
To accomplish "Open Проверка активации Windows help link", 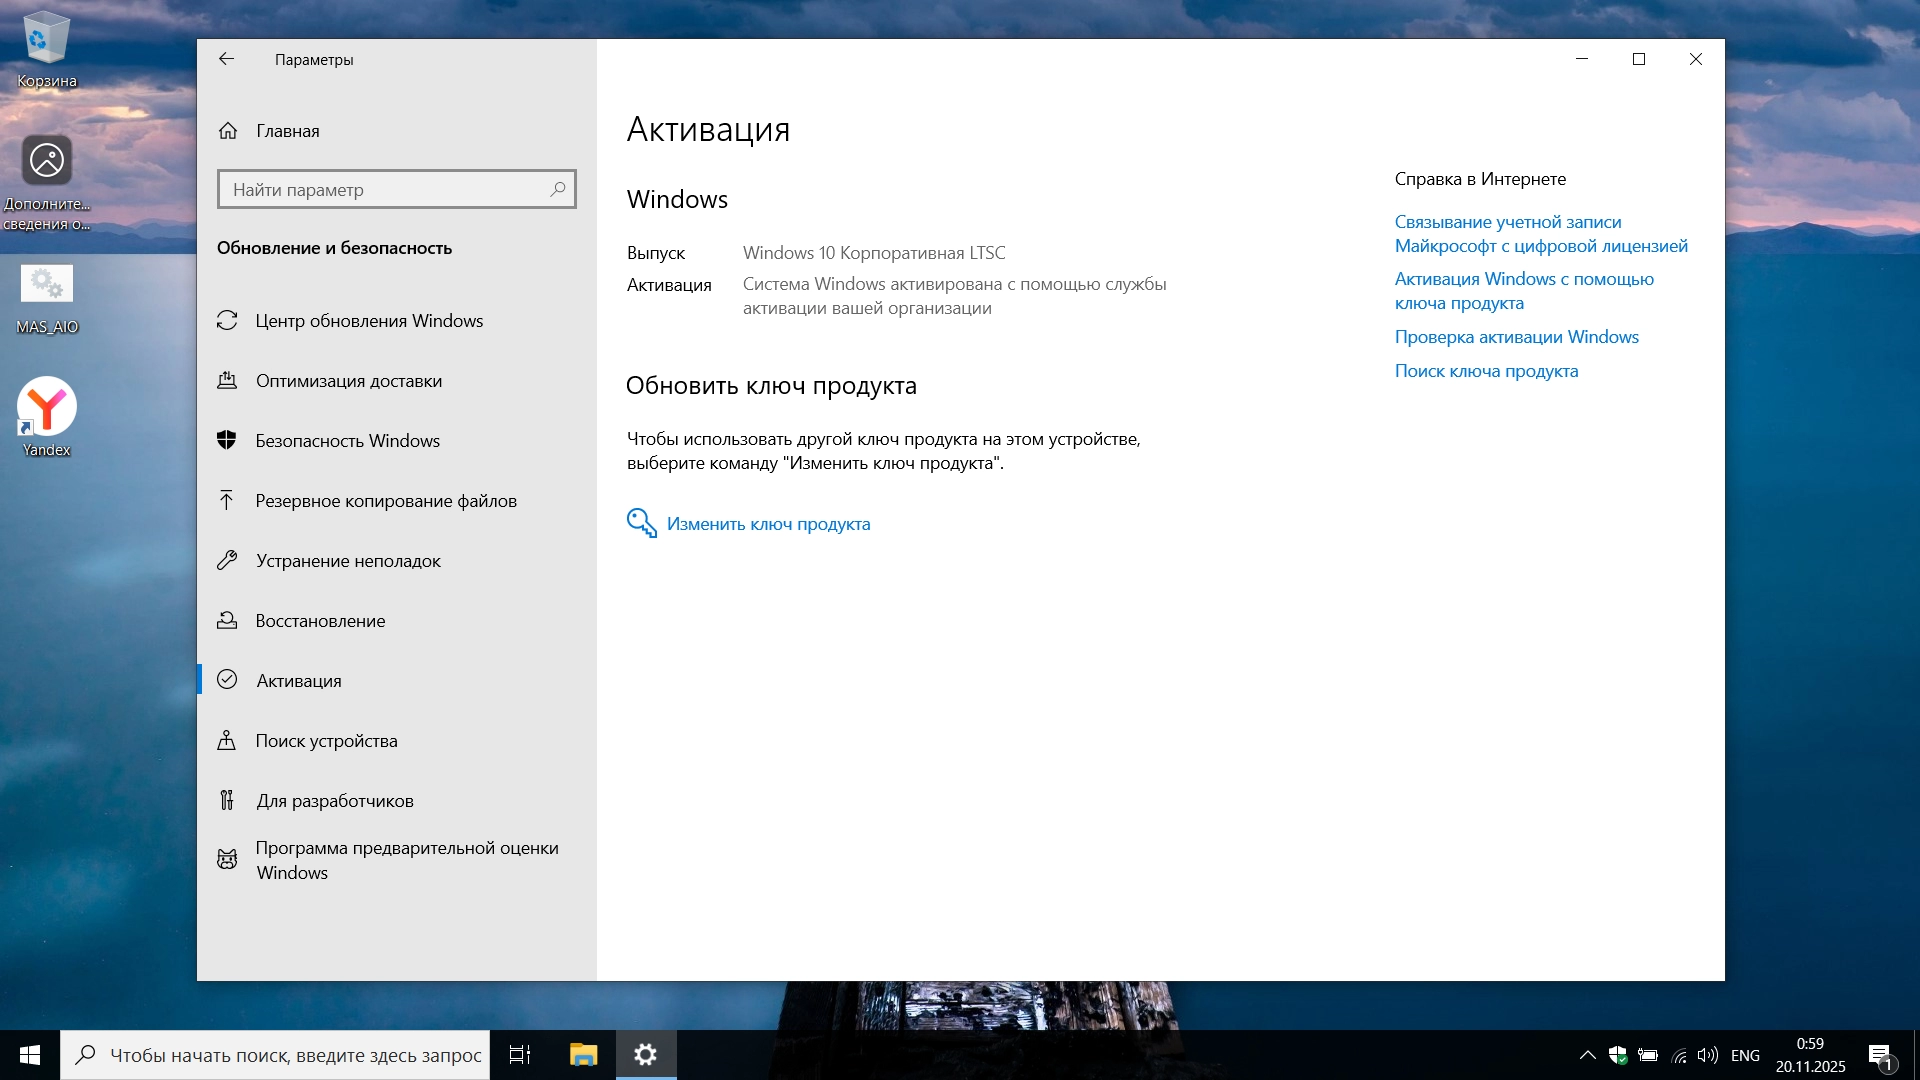I will coord(1516,337).
